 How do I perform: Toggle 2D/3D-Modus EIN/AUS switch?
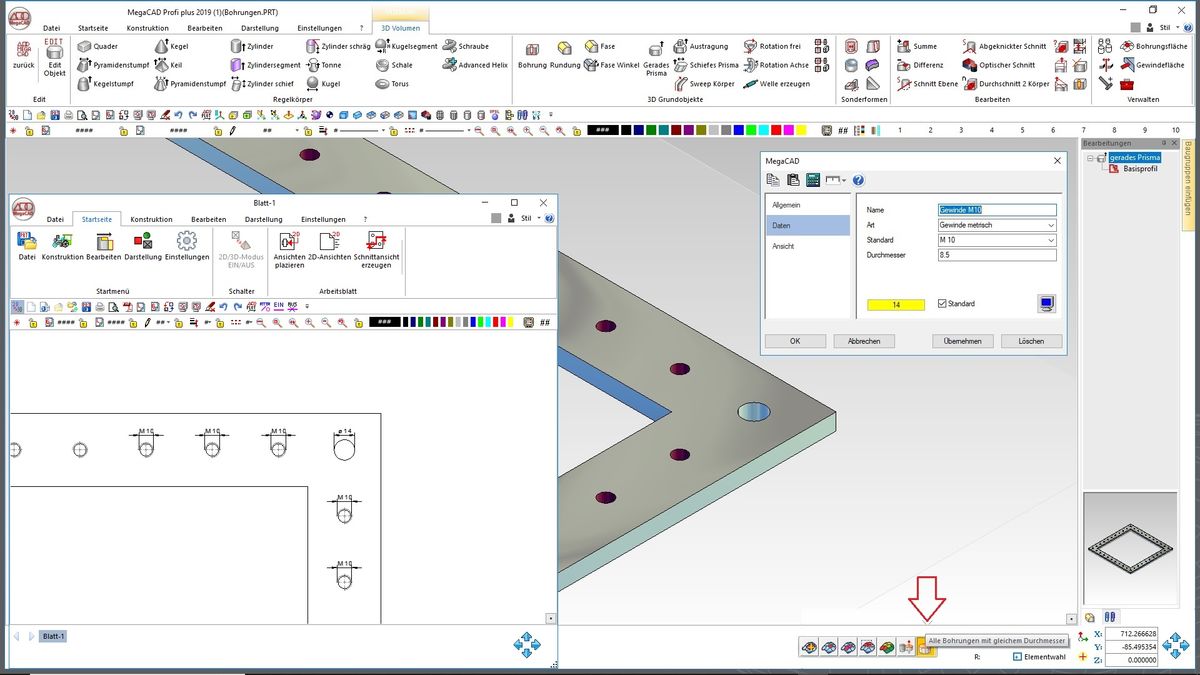coord(240,246)
